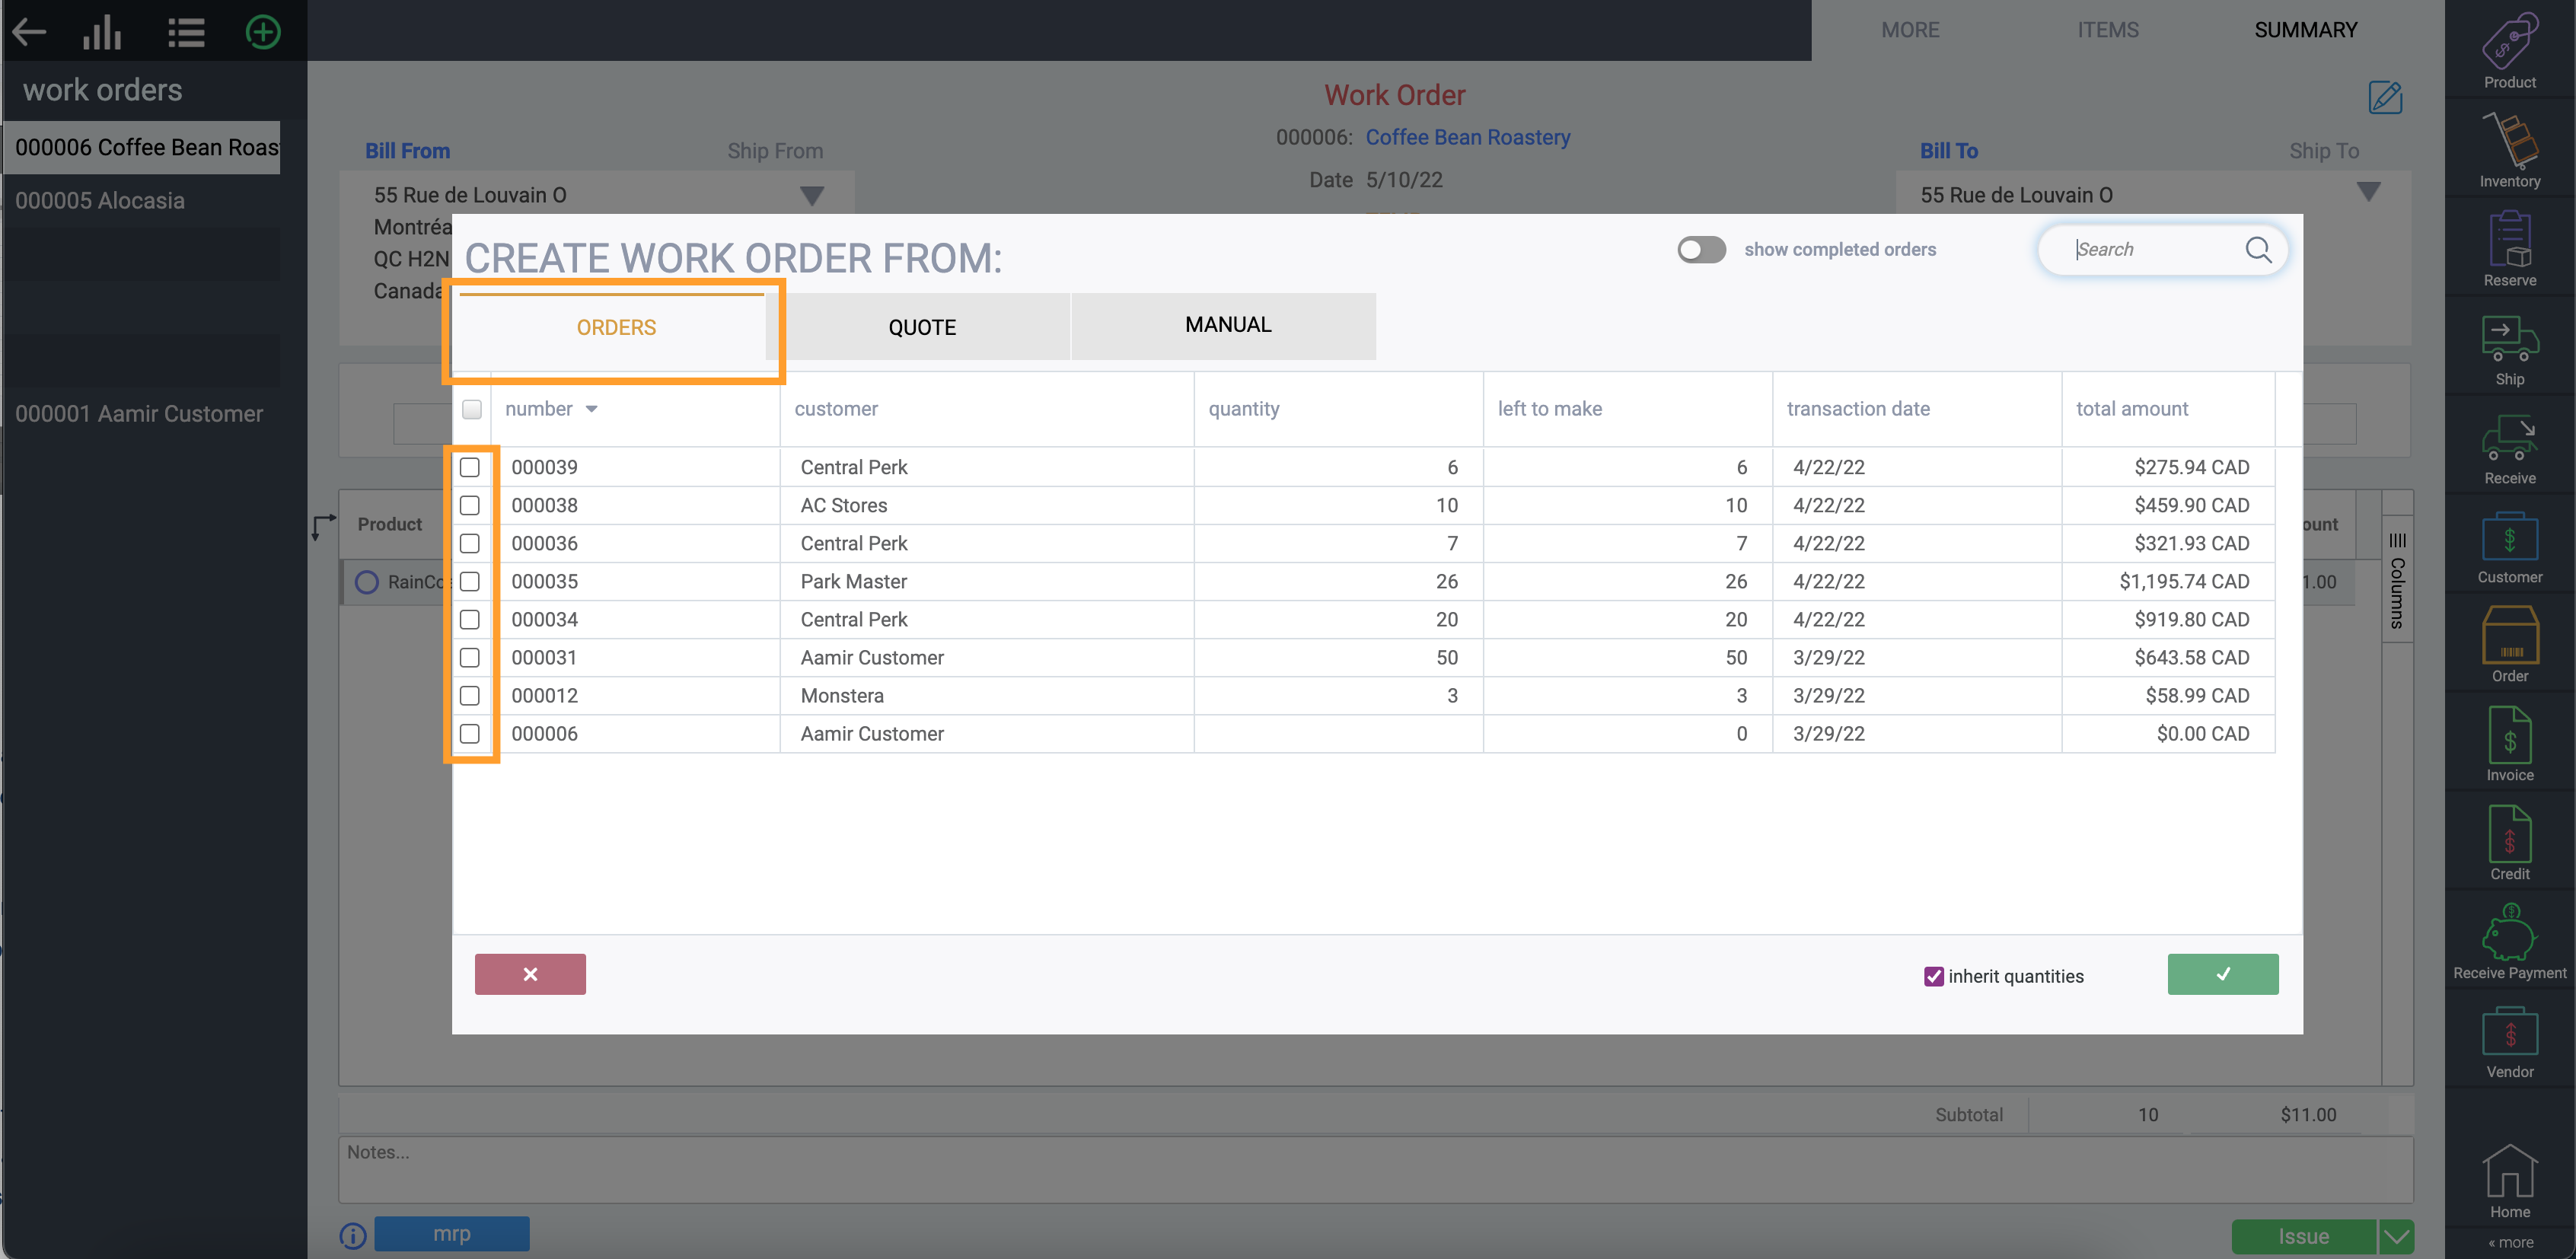Click the search magnifier icon
The width and height of the screenshot is (2576, 1259).
[2257, 250]
